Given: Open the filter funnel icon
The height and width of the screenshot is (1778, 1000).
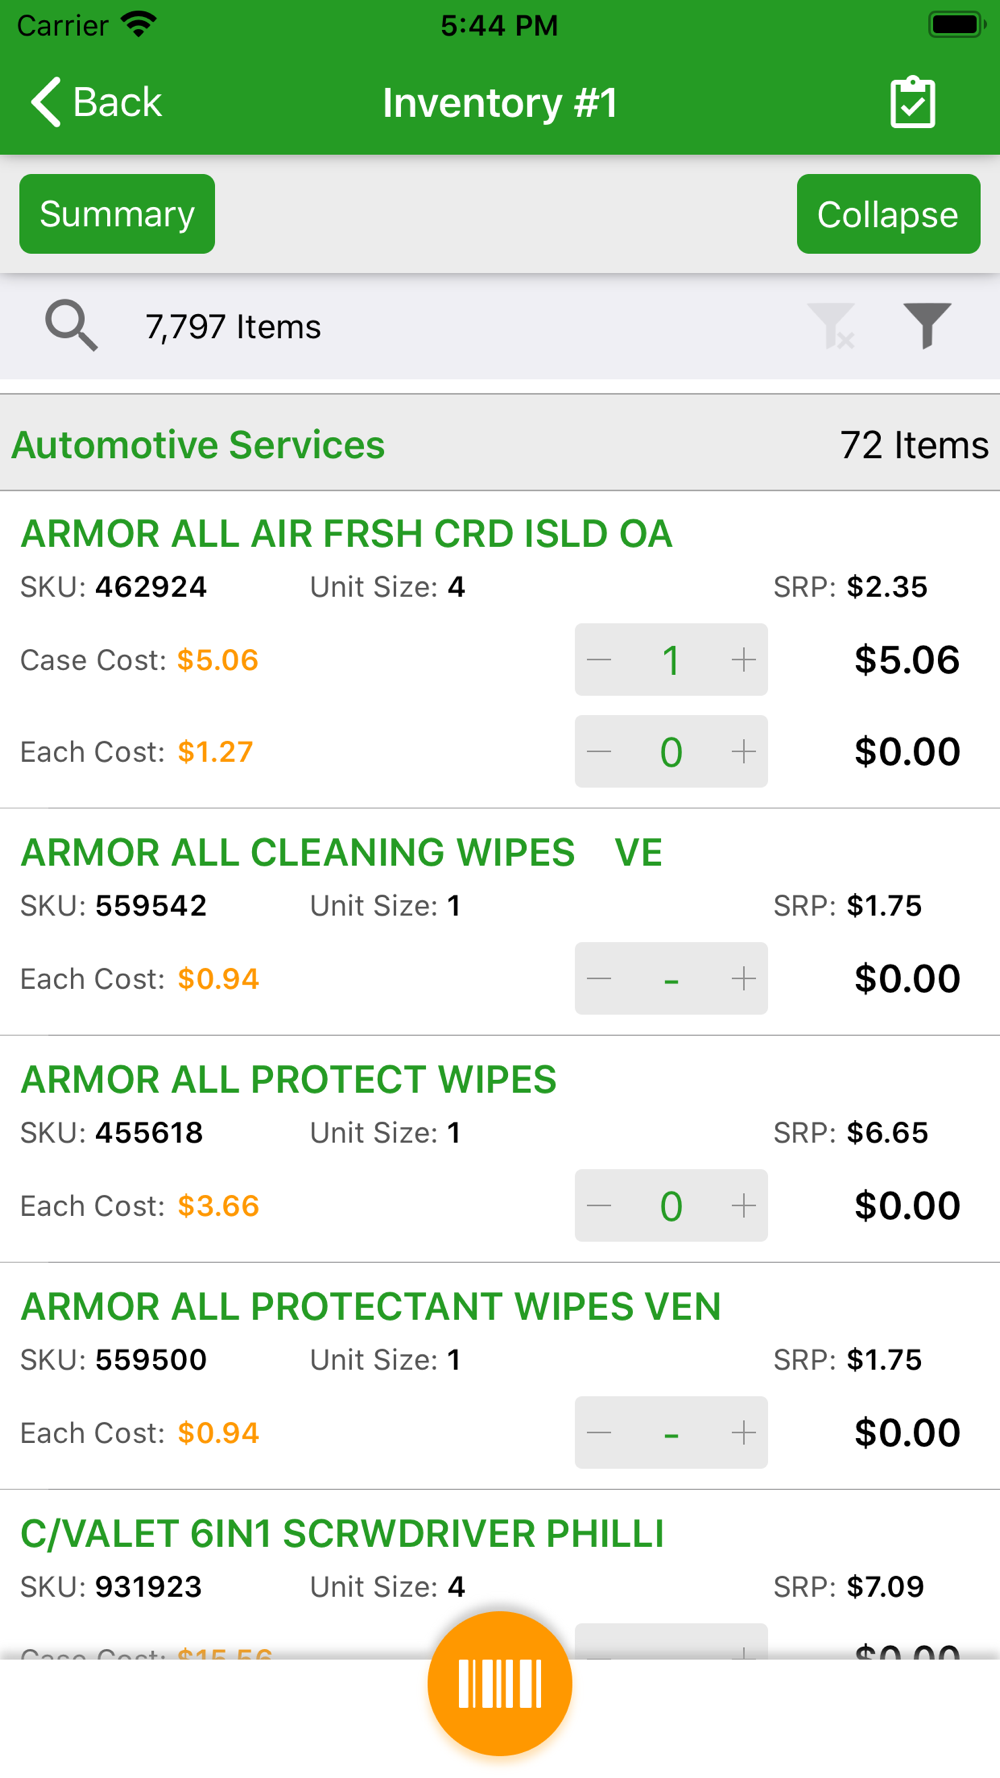Looking at the screenshot, I should [x=926, y=326].
